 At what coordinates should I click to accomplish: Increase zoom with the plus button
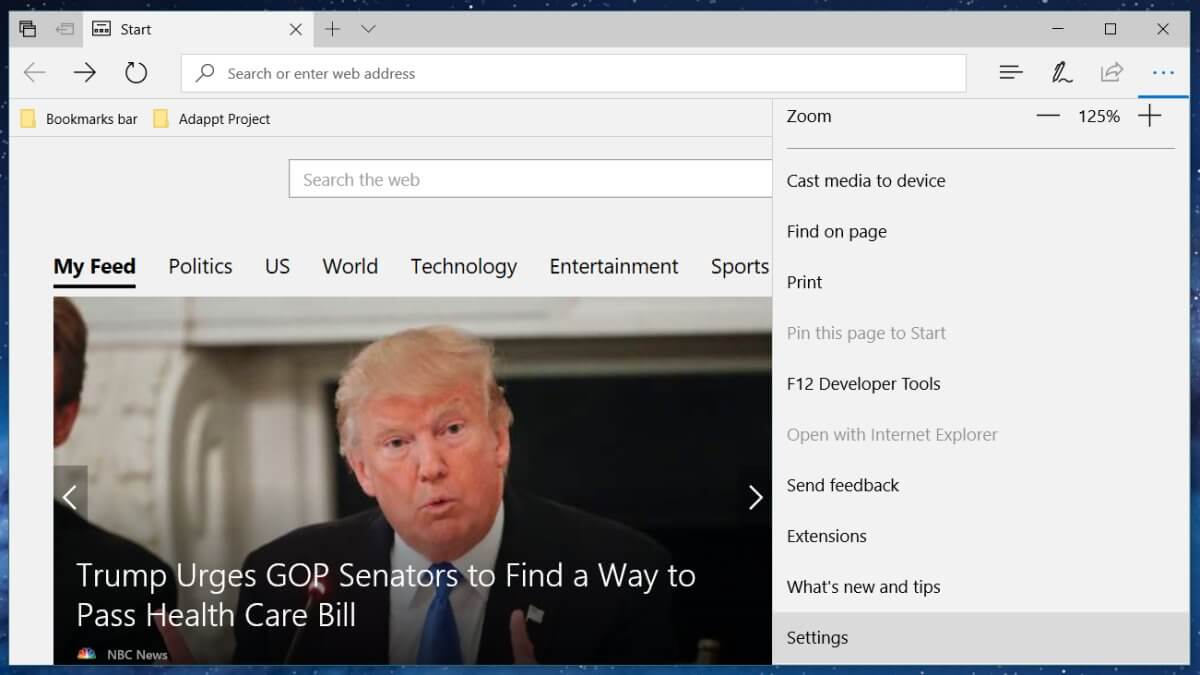(1150, 116)
